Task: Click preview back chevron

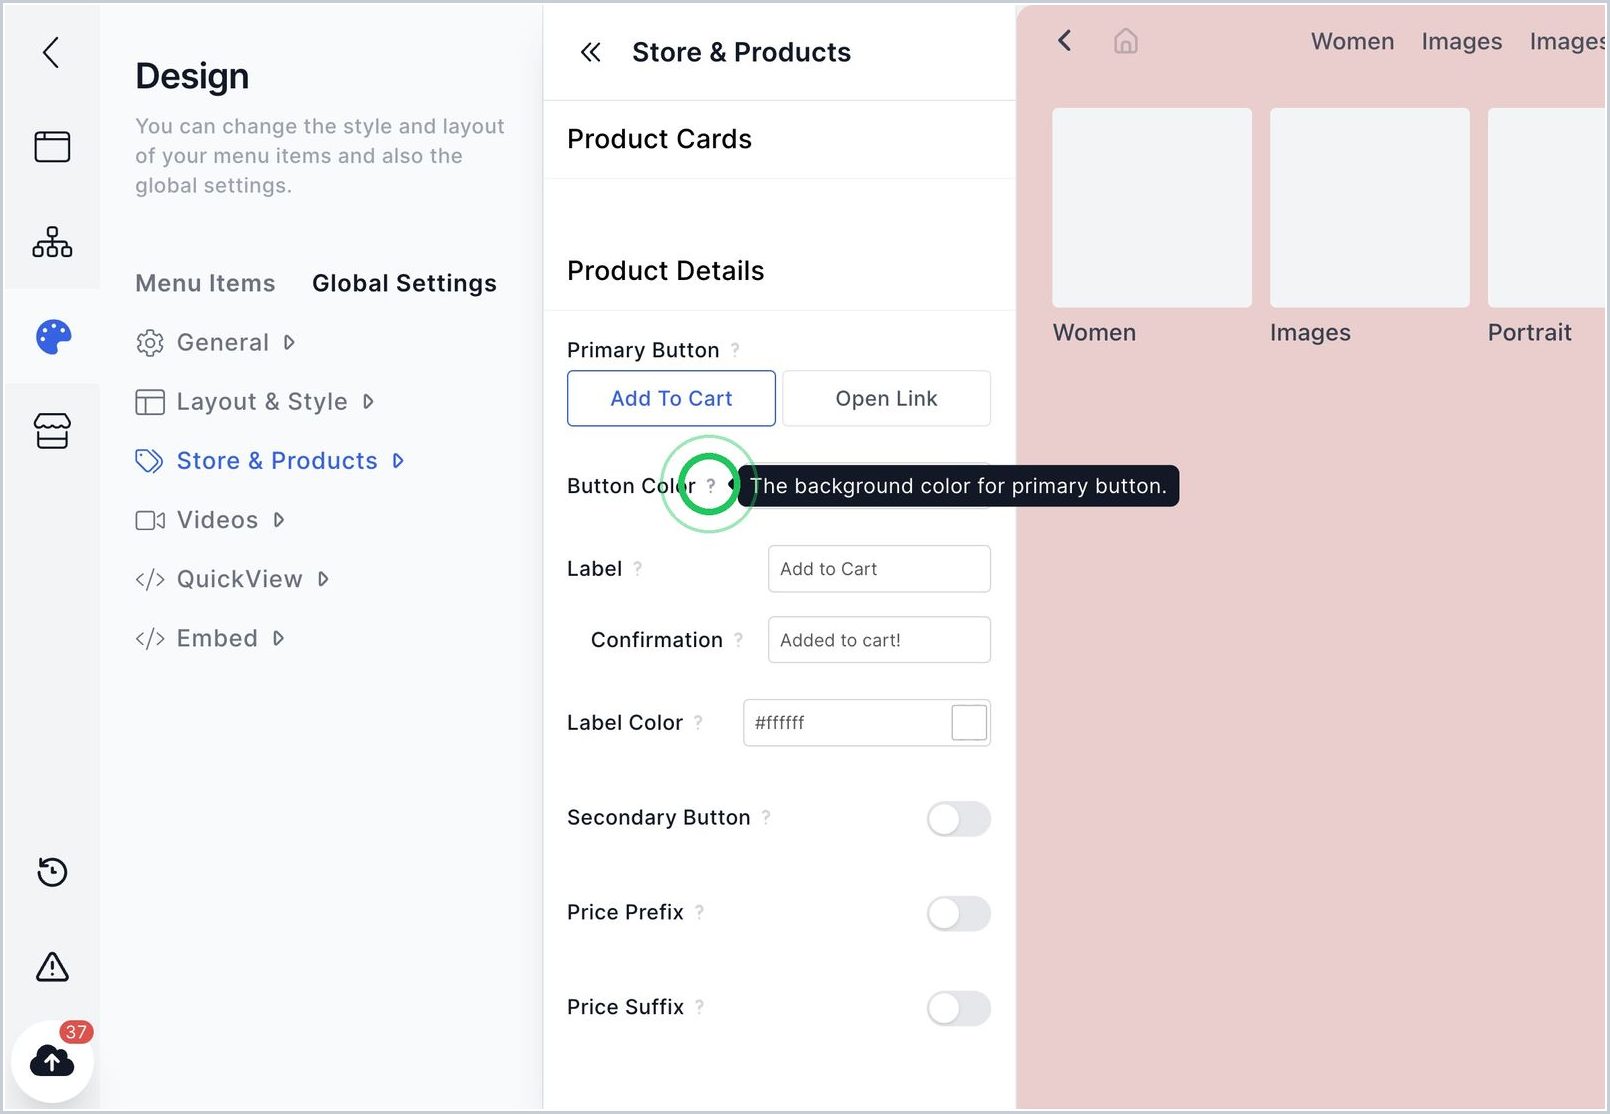Action: click(x=1065, y=40)
